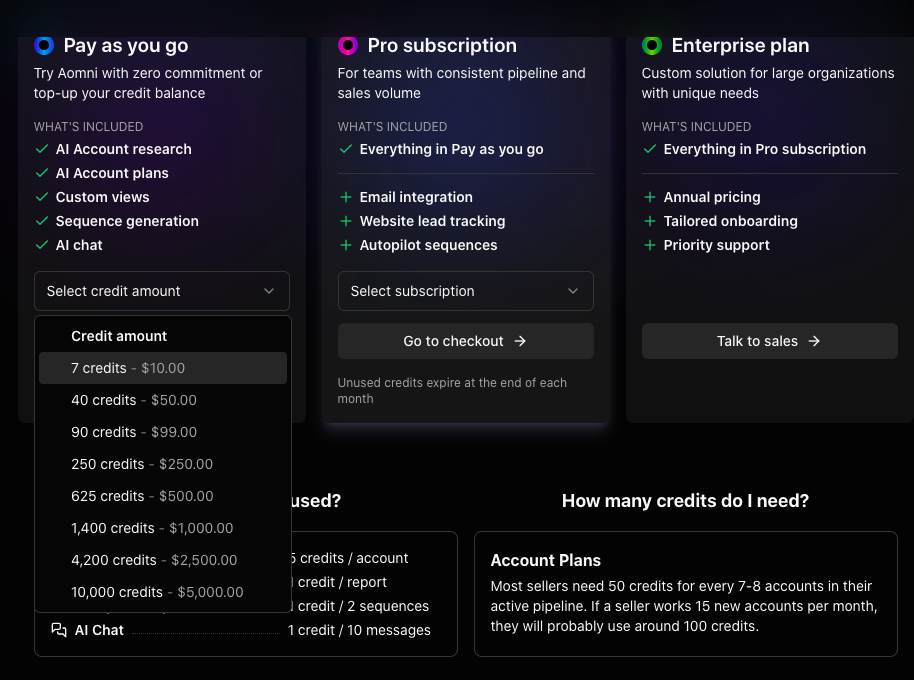Click the Talk to sales button
914x680 pixels.
(x=769, y=341)
